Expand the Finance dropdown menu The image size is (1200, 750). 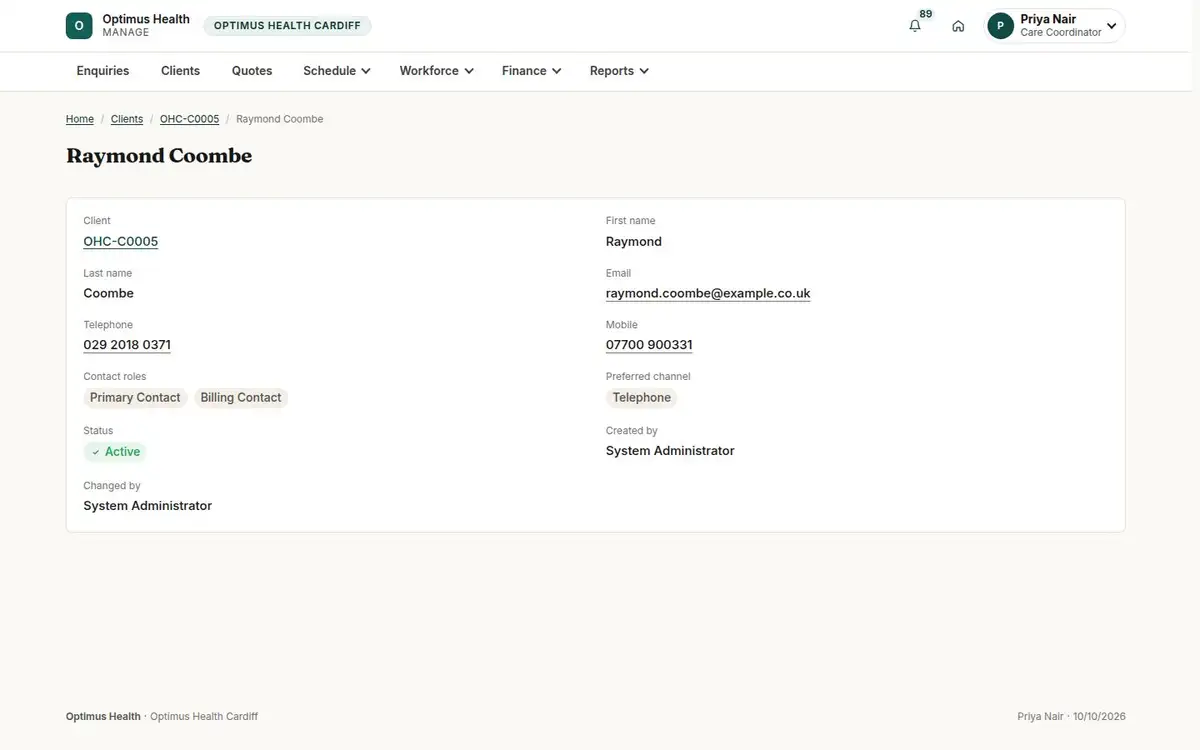click(x=532, y=71)
